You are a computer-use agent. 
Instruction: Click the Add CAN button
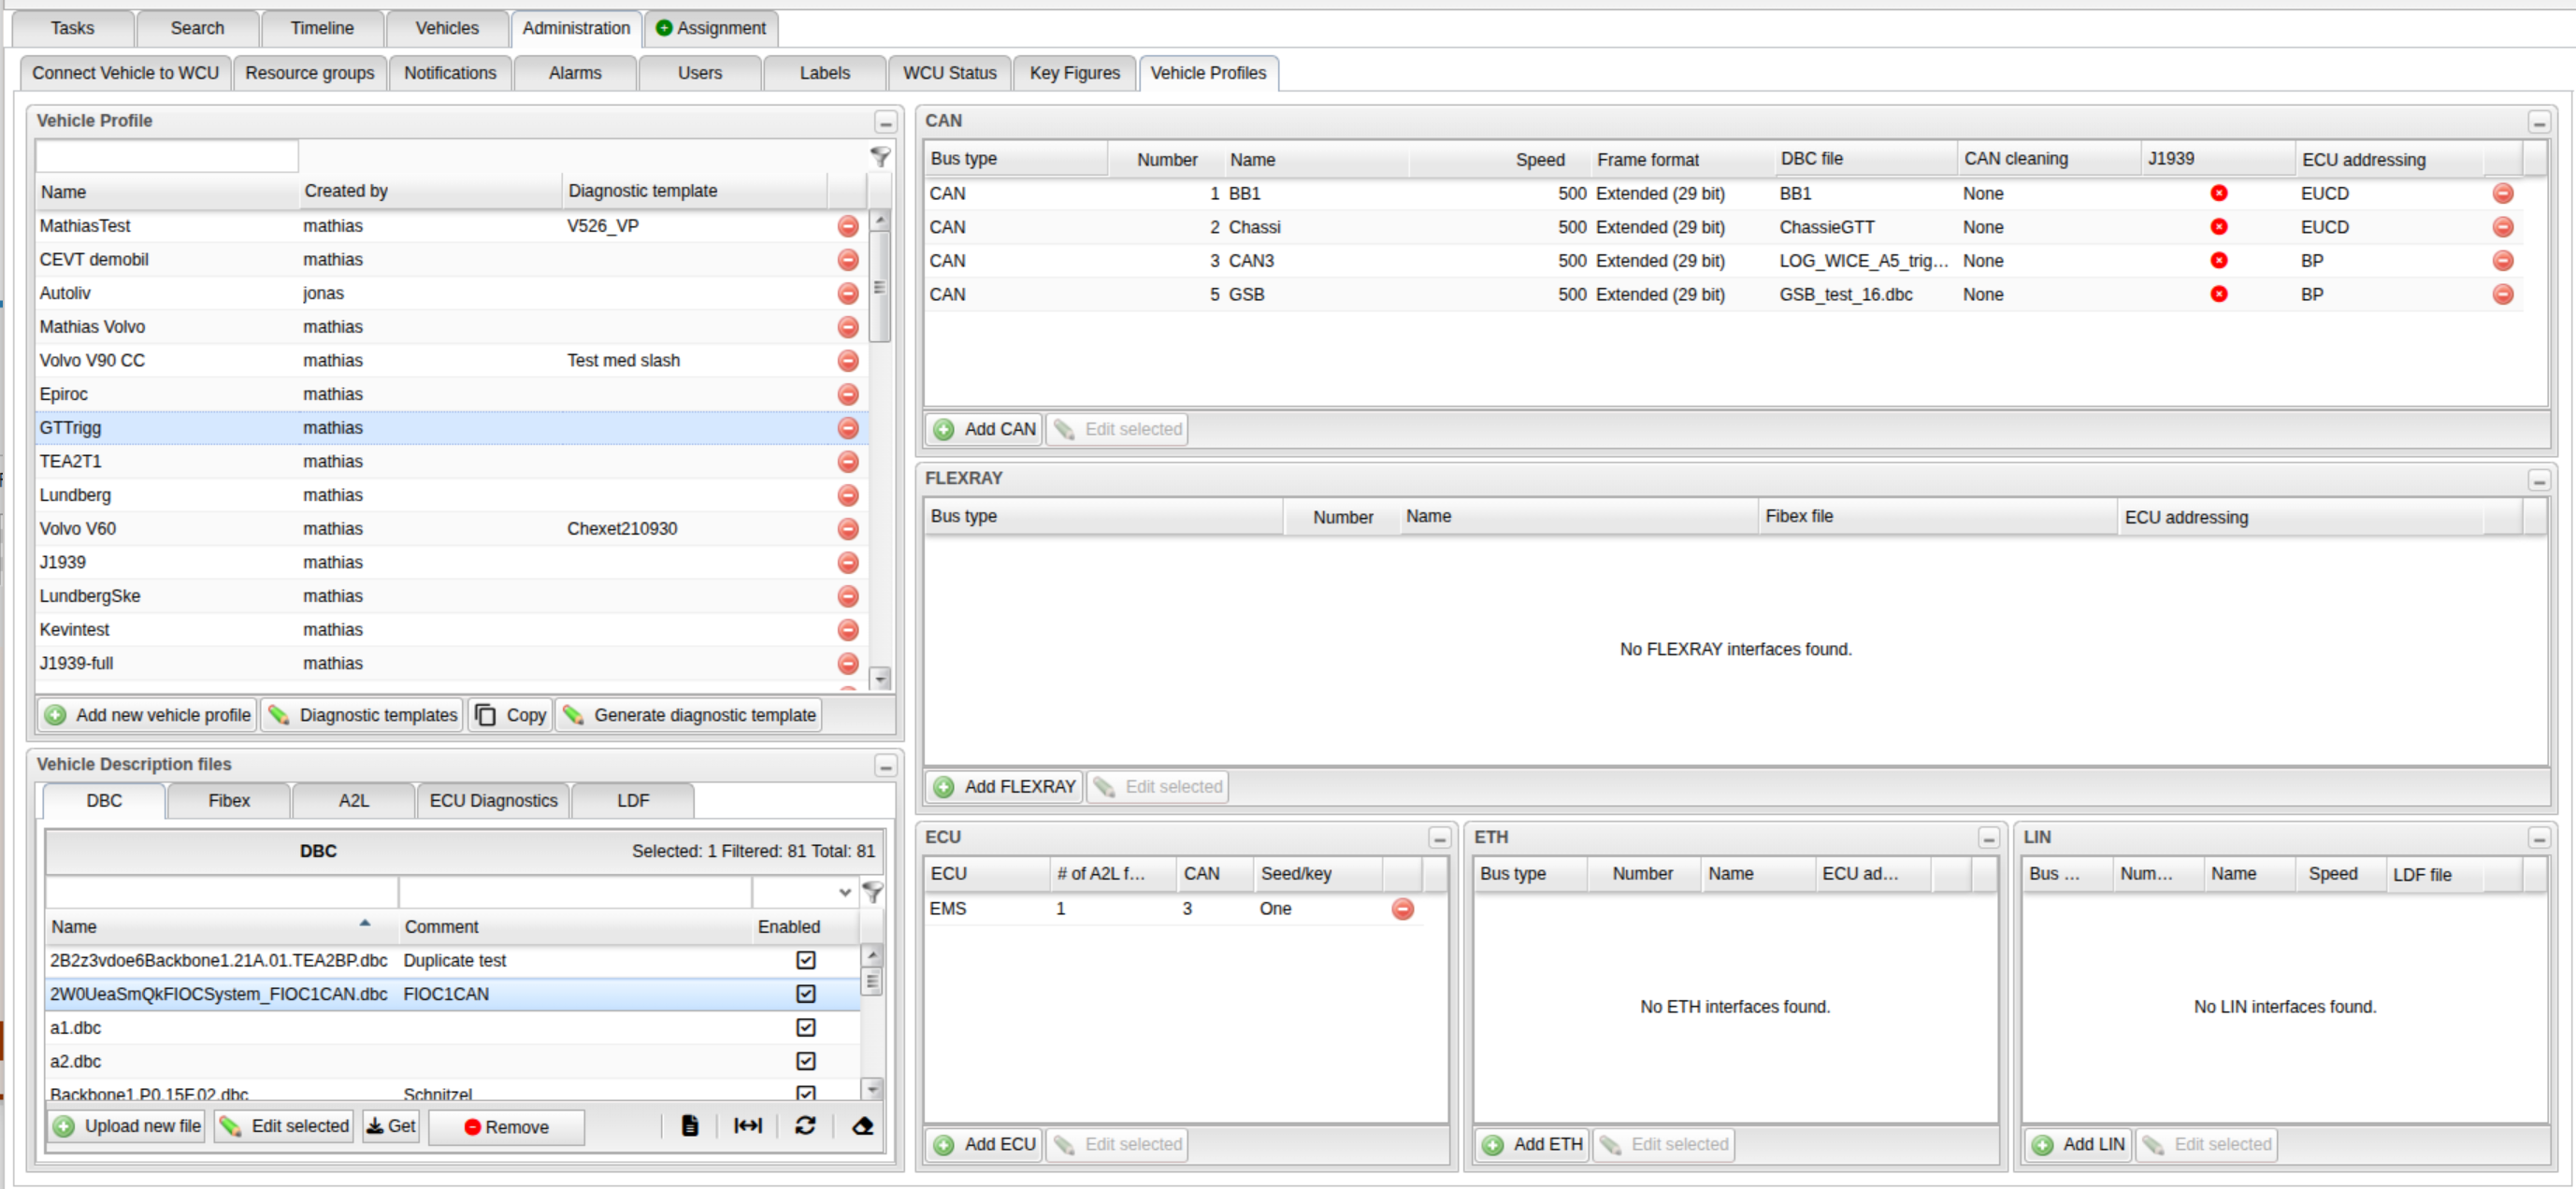tap(984, 429)
